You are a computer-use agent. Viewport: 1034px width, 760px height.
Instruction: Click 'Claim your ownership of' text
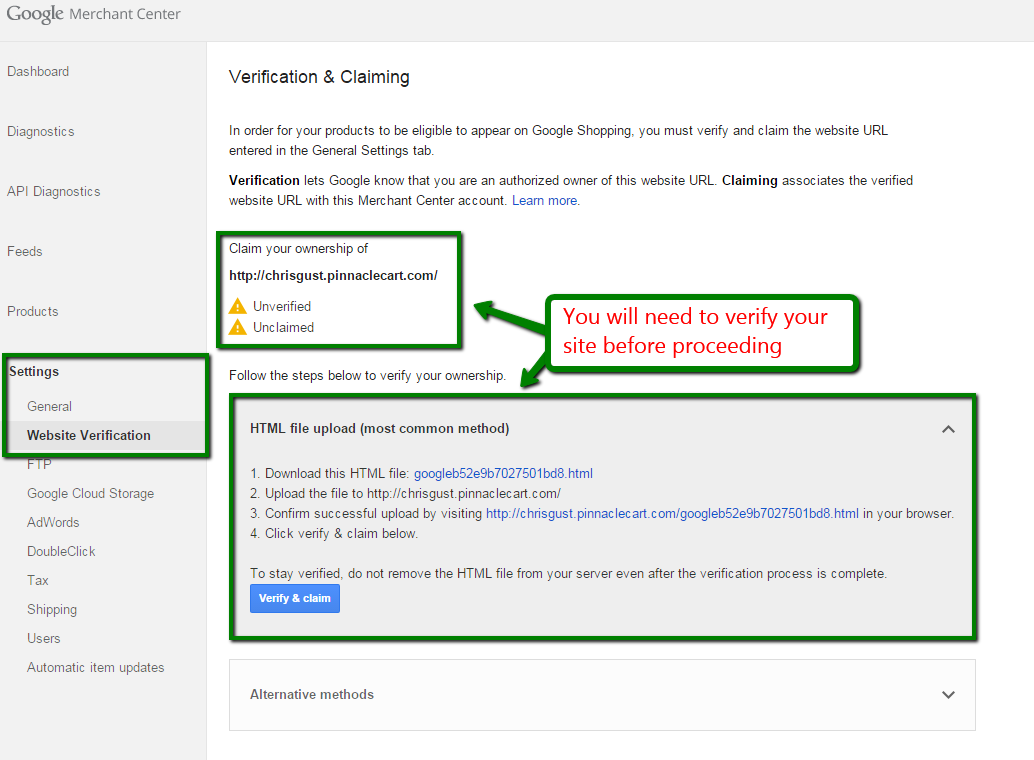point(299,249)
